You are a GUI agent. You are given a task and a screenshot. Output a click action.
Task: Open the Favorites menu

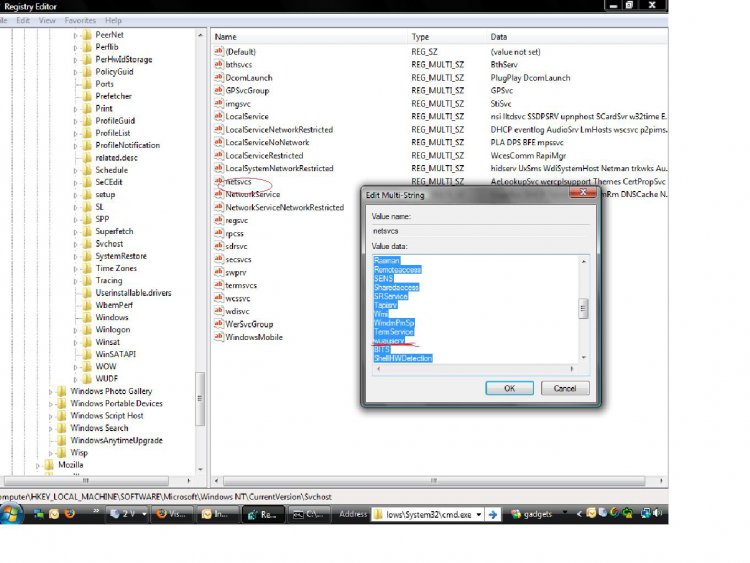(x=80, y=21)
